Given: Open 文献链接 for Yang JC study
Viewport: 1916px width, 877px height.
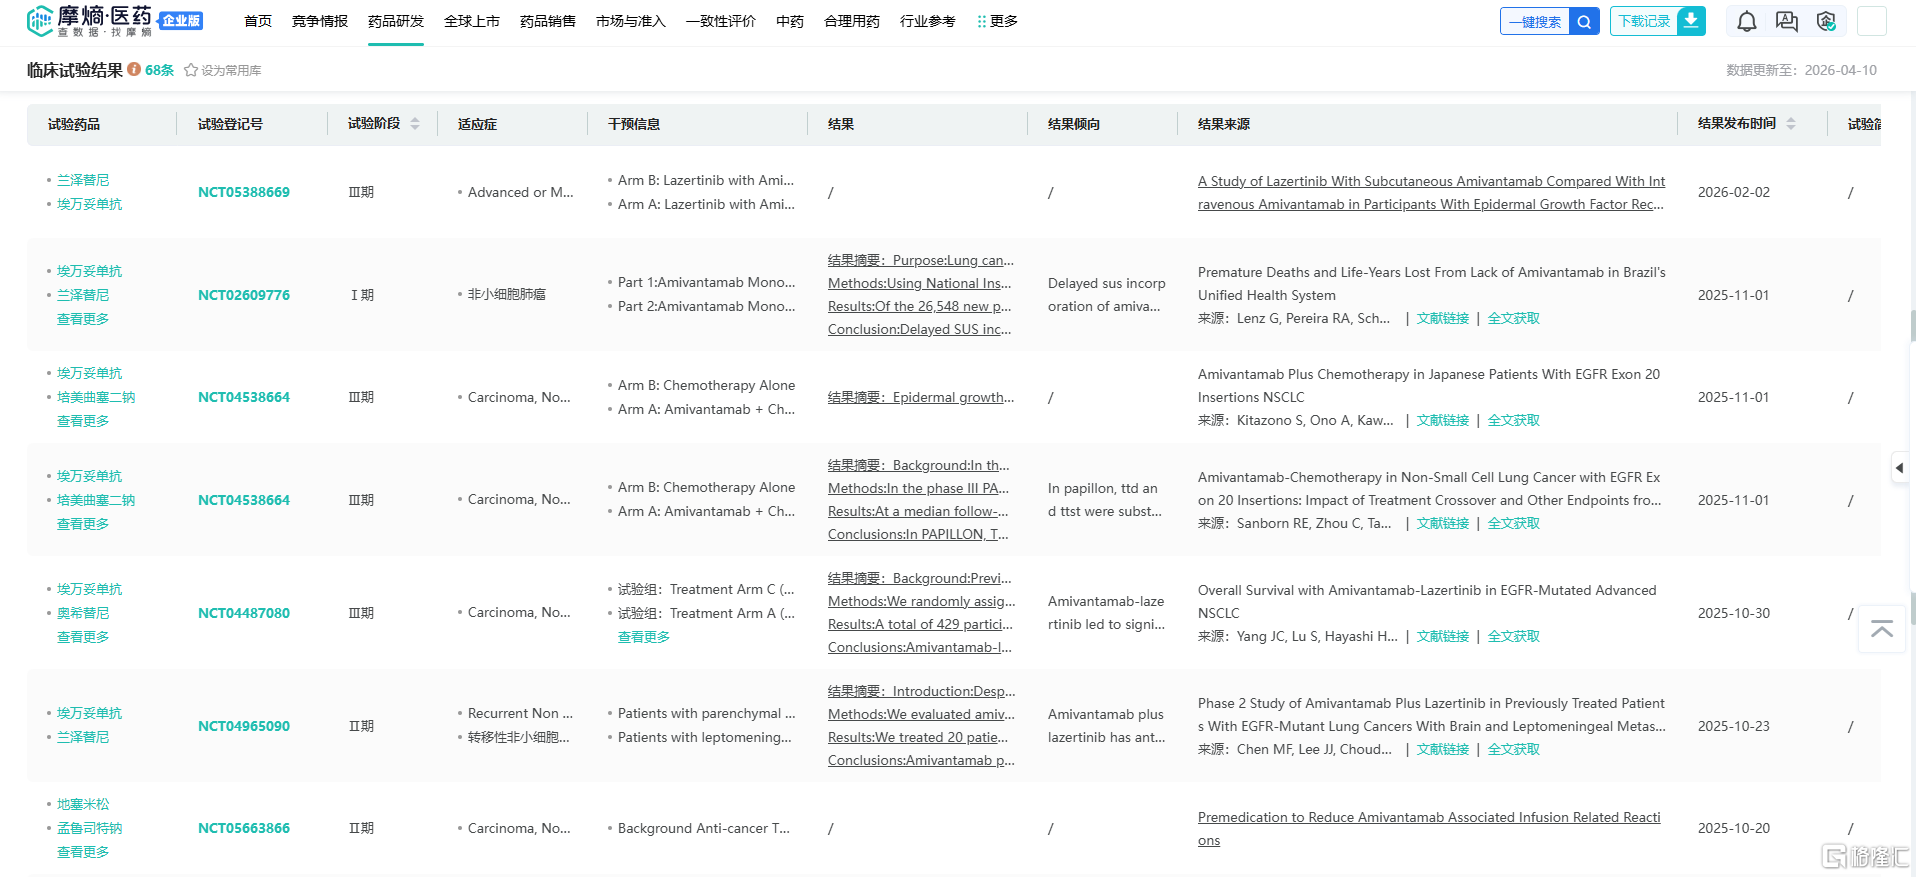Looking at the screenshot, I should [x=1443, y=636].
